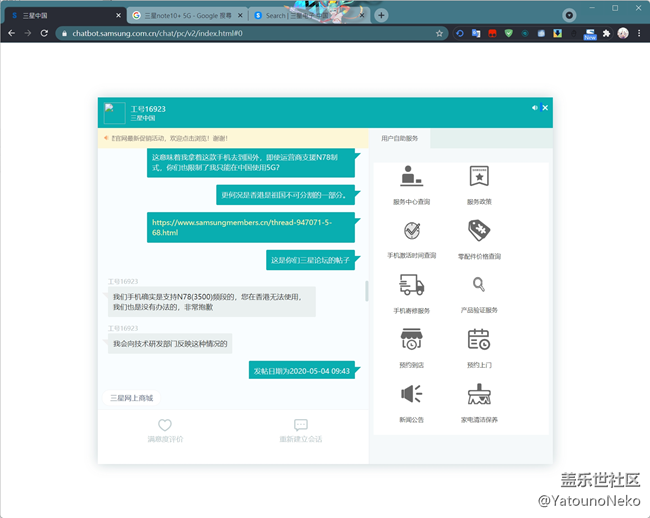The image size is (650, 518).
Task: Open the browser extensions puzzle icon
Action: pyautogui.click(x=606, y=33)
